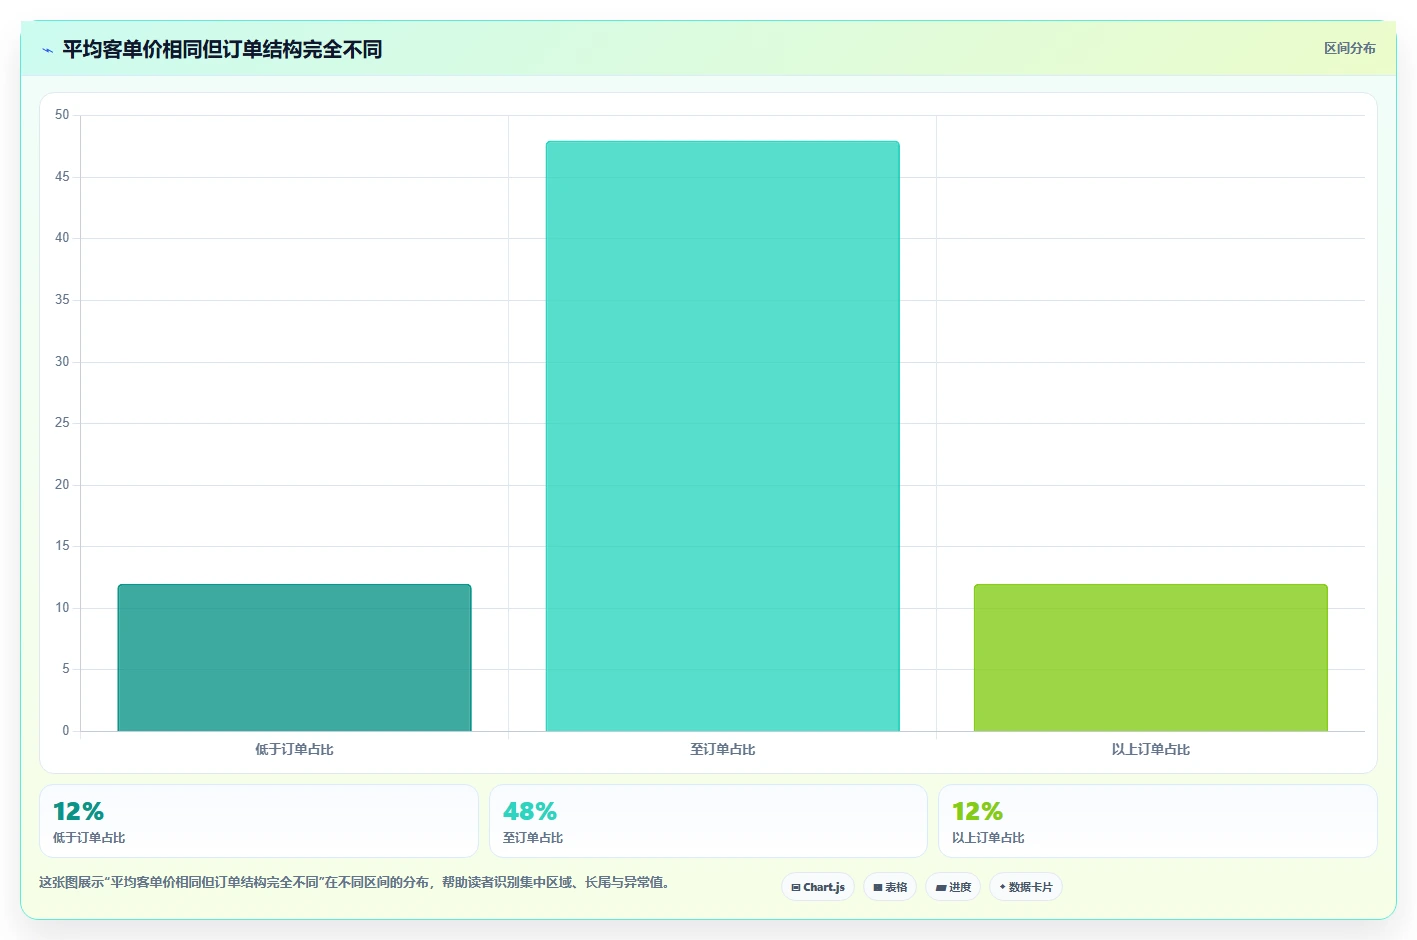Open the 12% 以上订单占比 data card
This screenshot has width=1417, height=940.
1157,821
